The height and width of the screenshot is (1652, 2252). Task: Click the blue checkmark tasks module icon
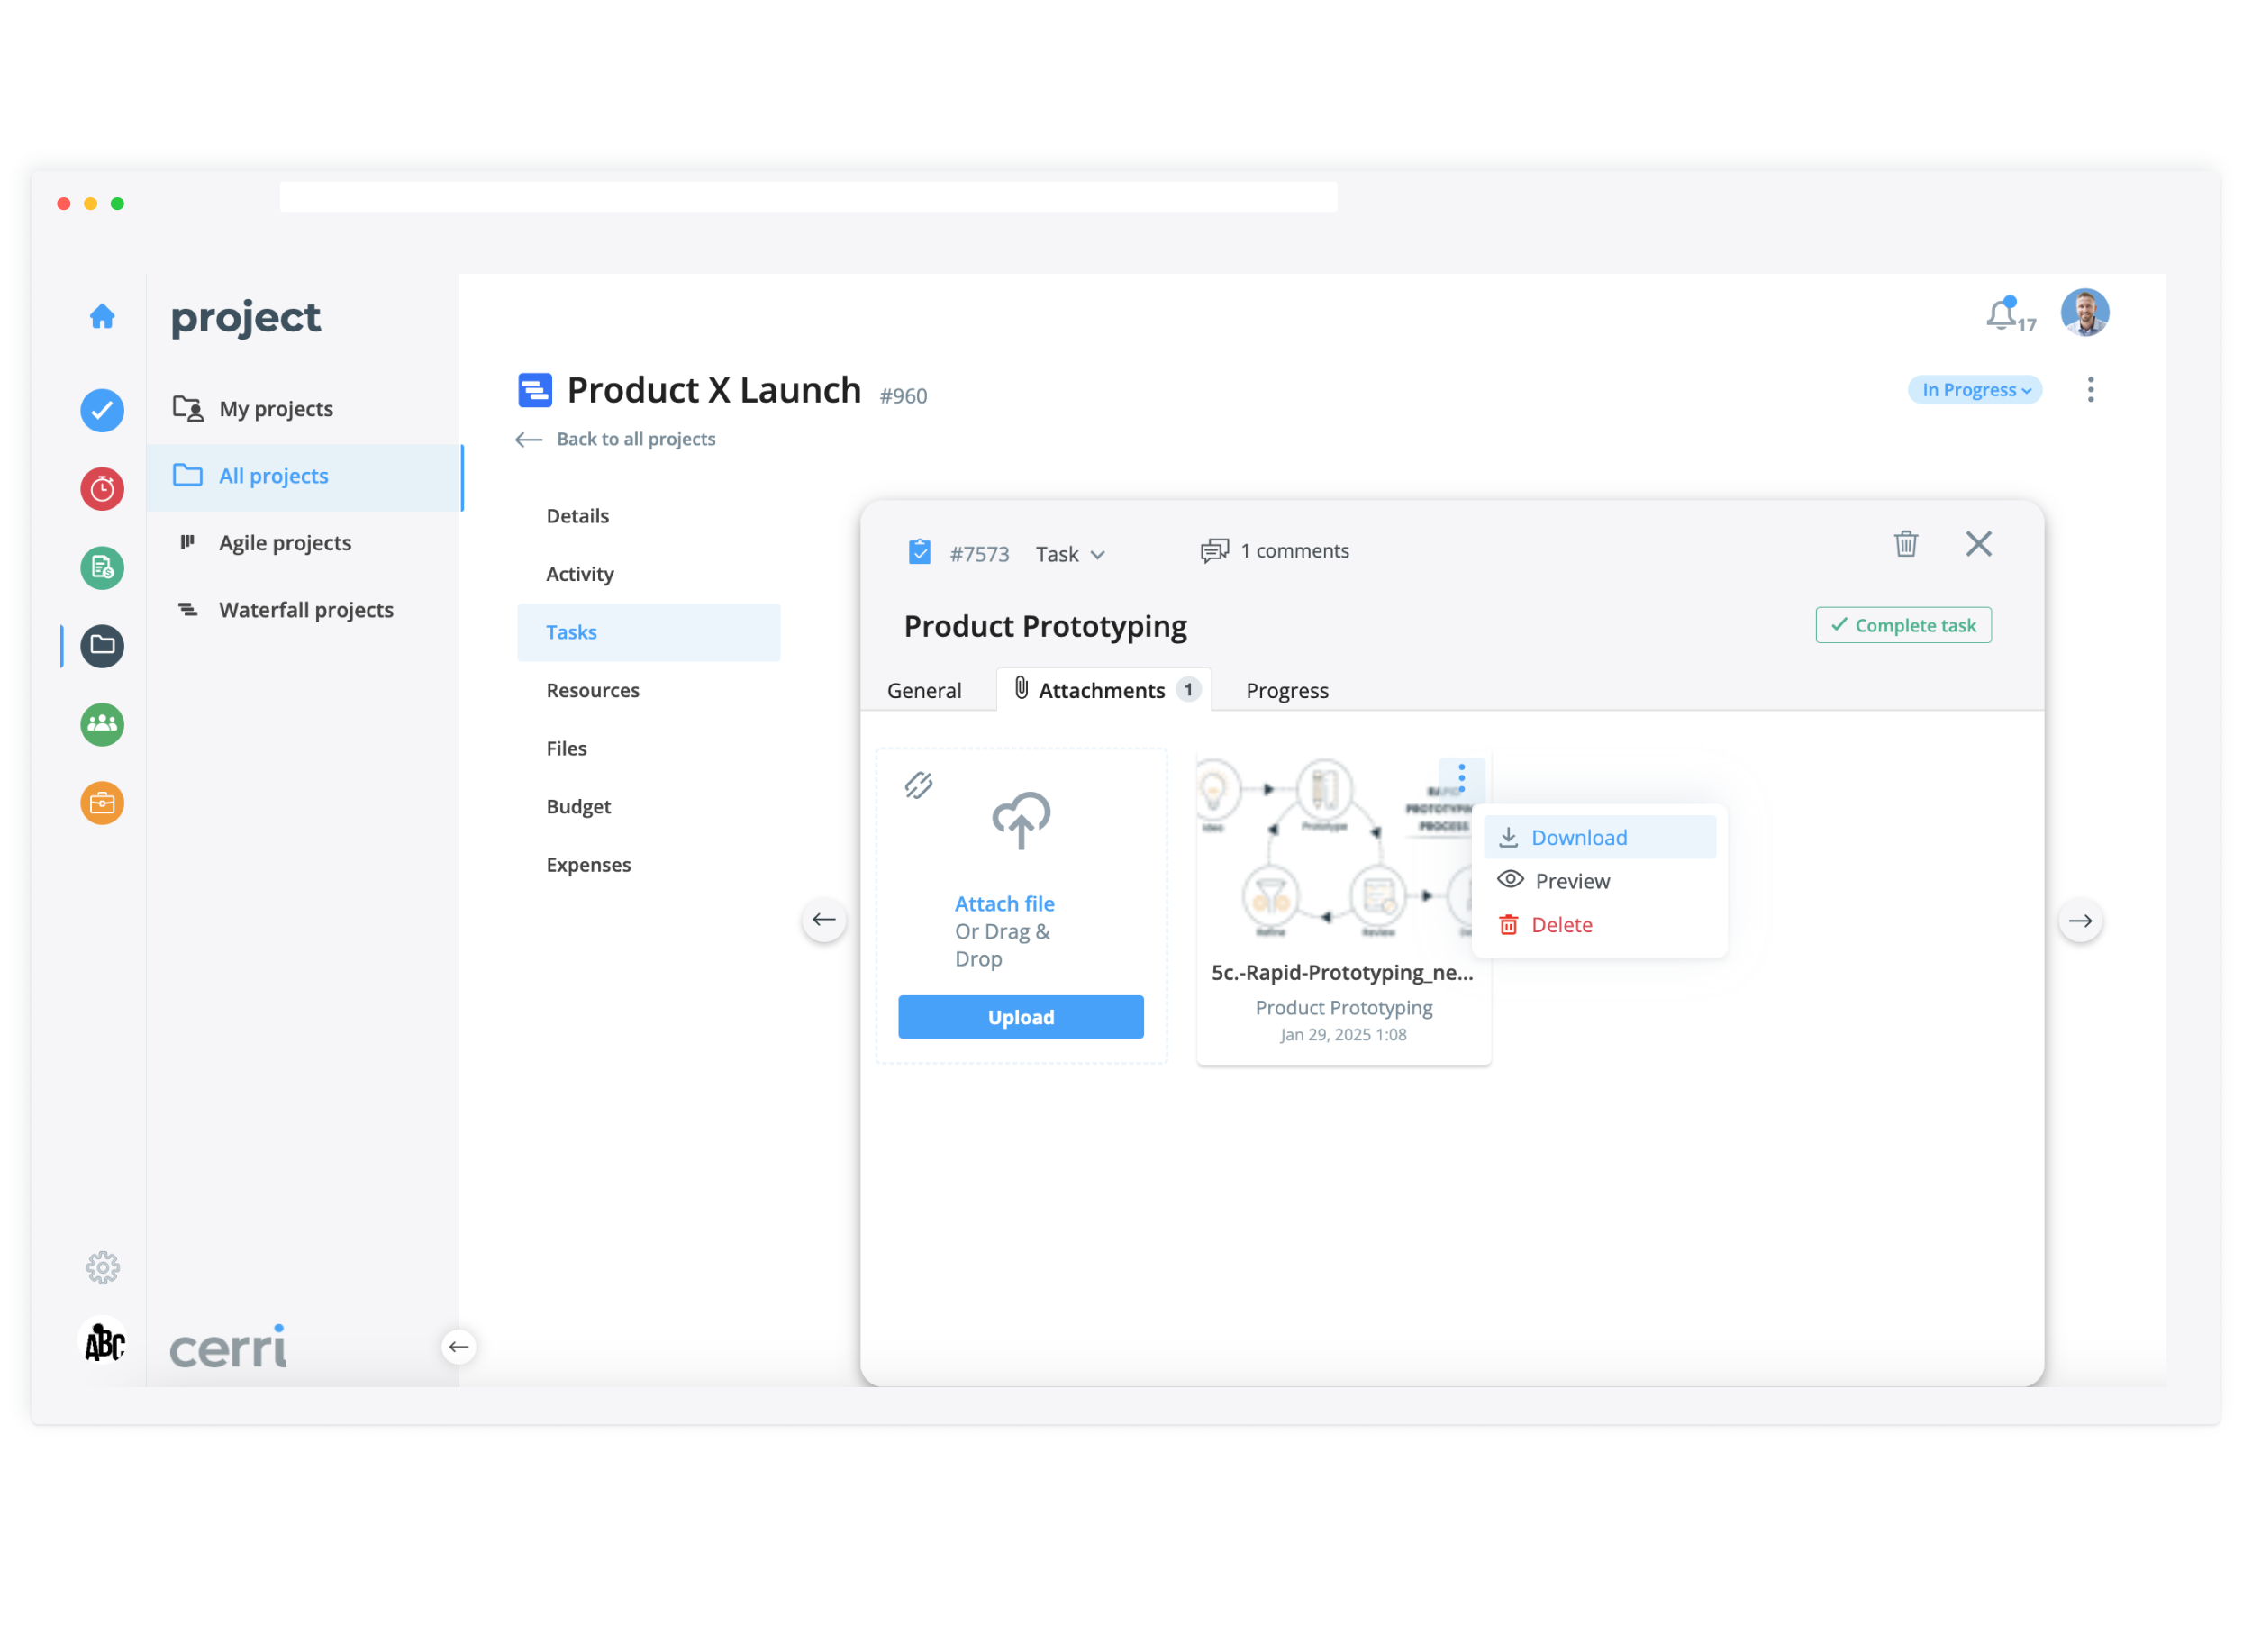click(102, 410)
